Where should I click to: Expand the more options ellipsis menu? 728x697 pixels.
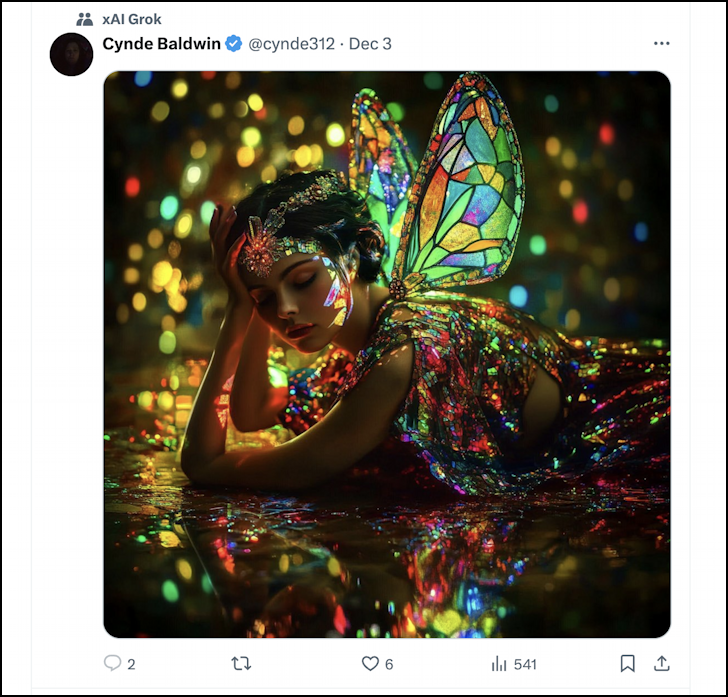click(661, 44)
